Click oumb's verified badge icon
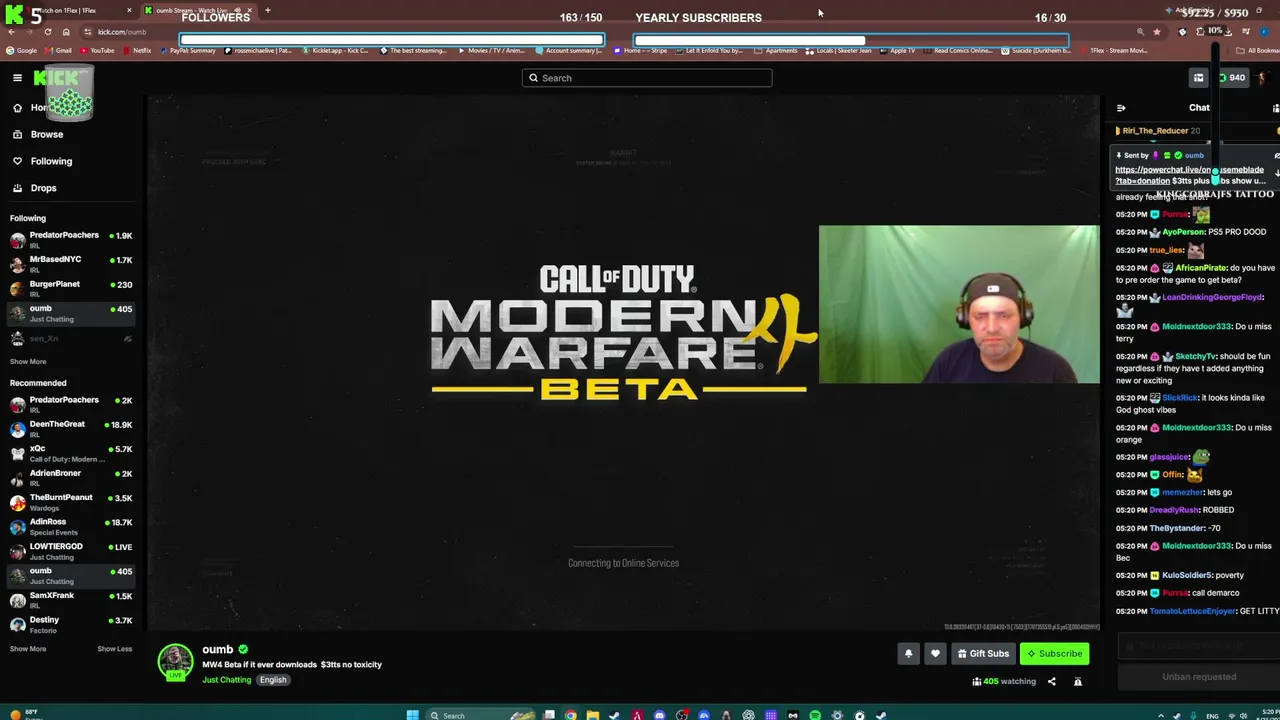Viewport: 1280px width, 720px height. pos(243,649)
